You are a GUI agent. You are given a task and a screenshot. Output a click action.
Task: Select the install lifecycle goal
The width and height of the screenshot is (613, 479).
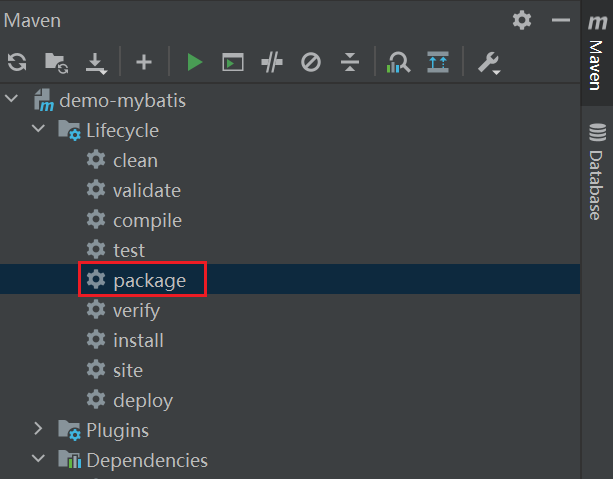tap(138, 340)
